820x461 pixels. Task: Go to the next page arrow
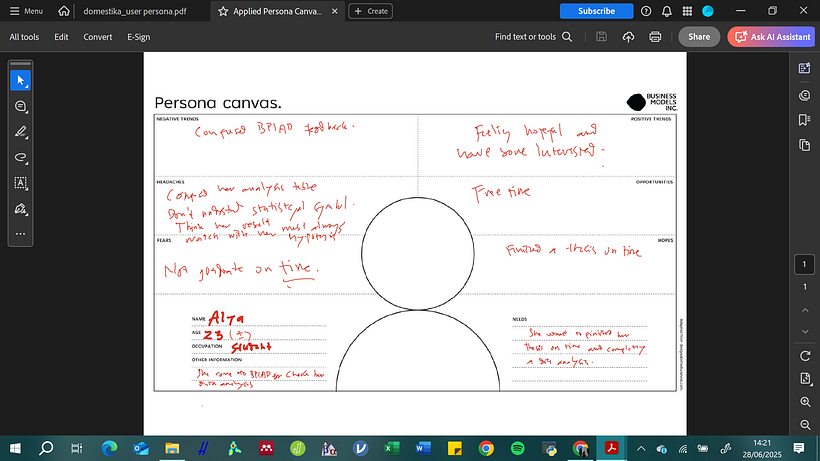pyautogui.click(x=805, y=331)
